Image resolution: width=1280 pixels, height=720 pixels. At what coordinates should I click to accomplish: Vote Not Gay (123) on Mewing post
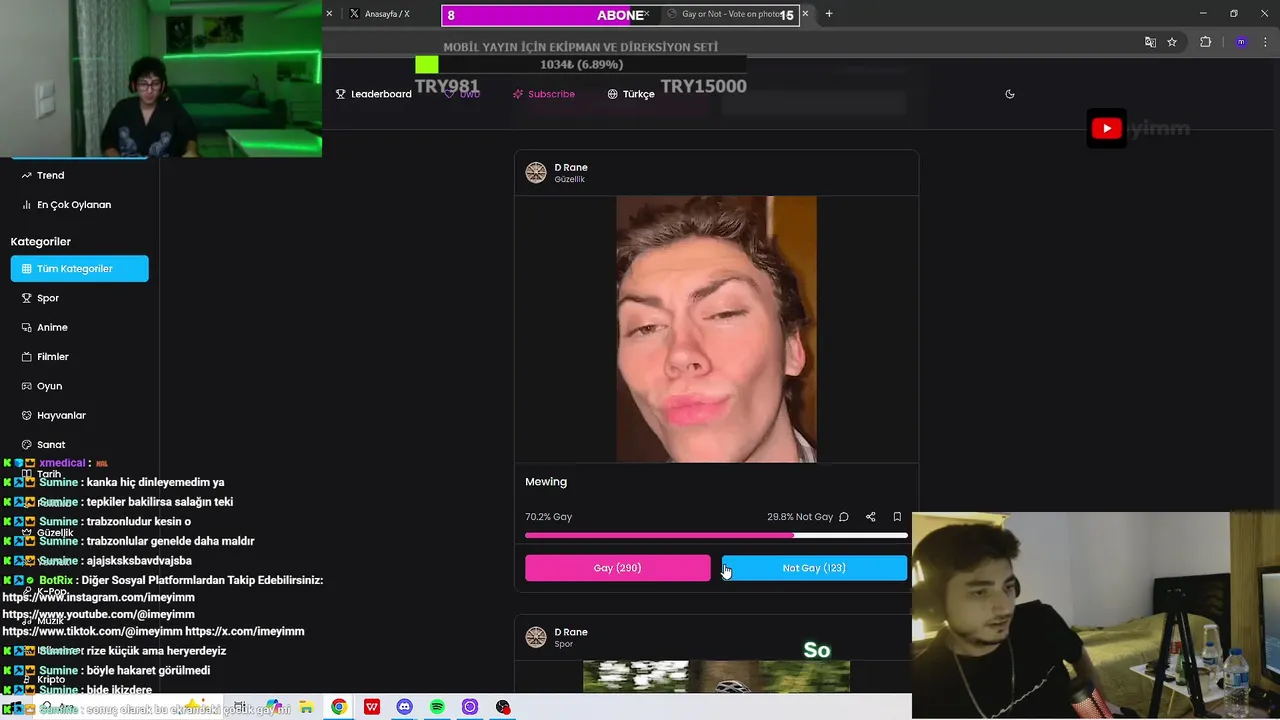pos(814,568)
